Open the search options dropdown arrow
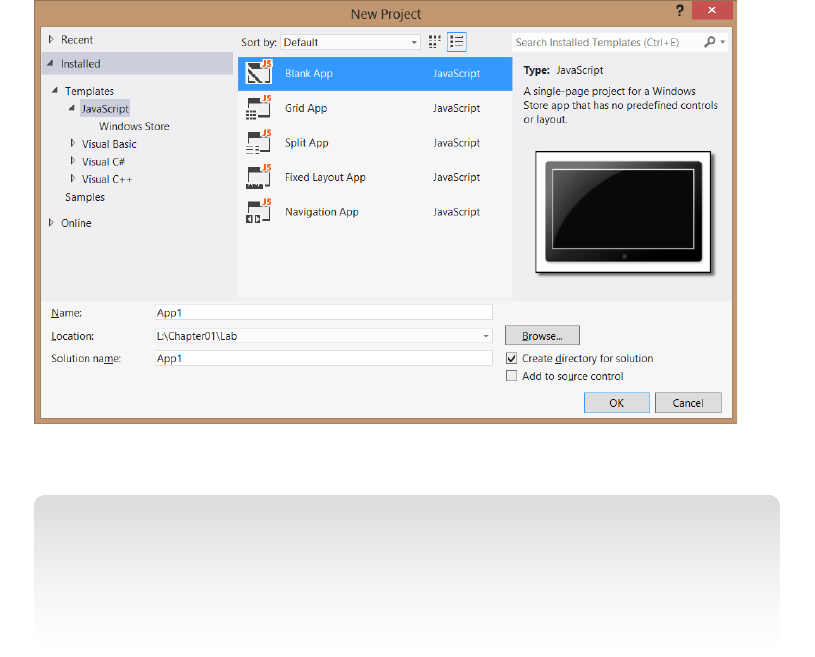815x657 pixels. [x=722, y=42]
